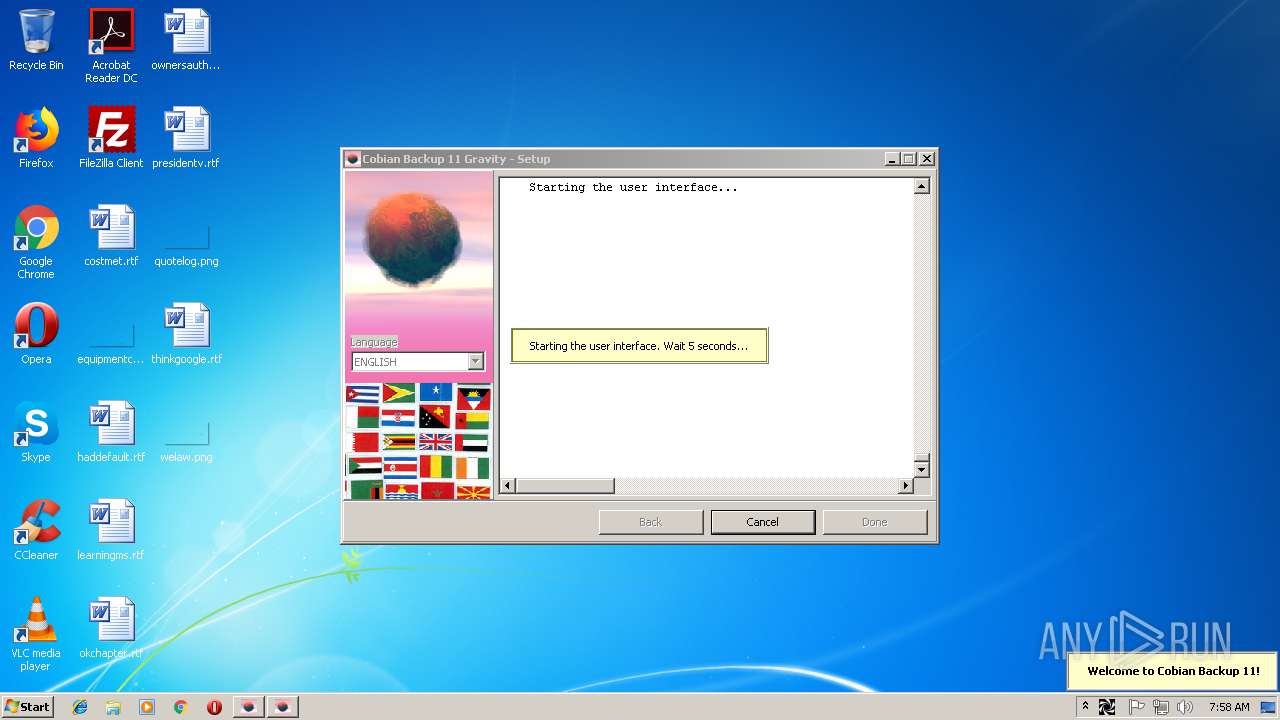This screenshot has width=1280, height=720.
Task: Click the planet image in setup
Action: tap(412, 238)
